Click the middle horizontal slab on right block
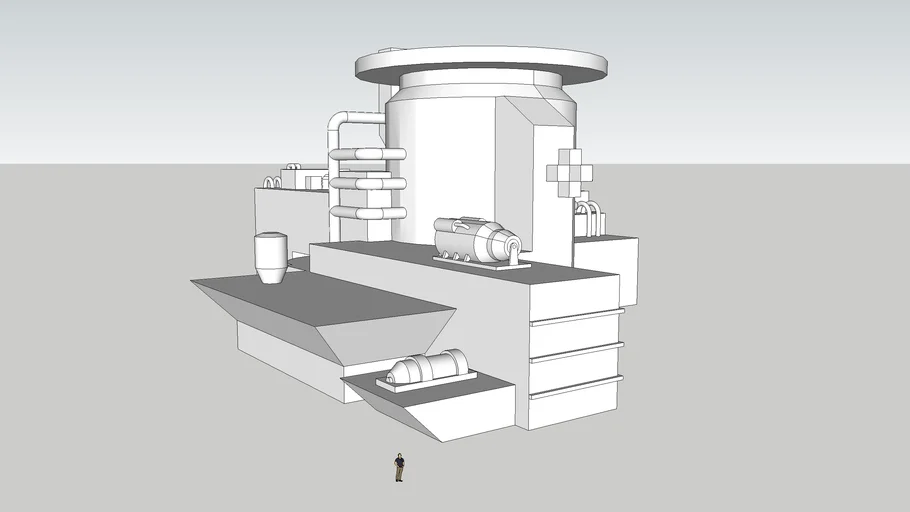Screen dimensions: 910x512 click(x=576, y=349)
